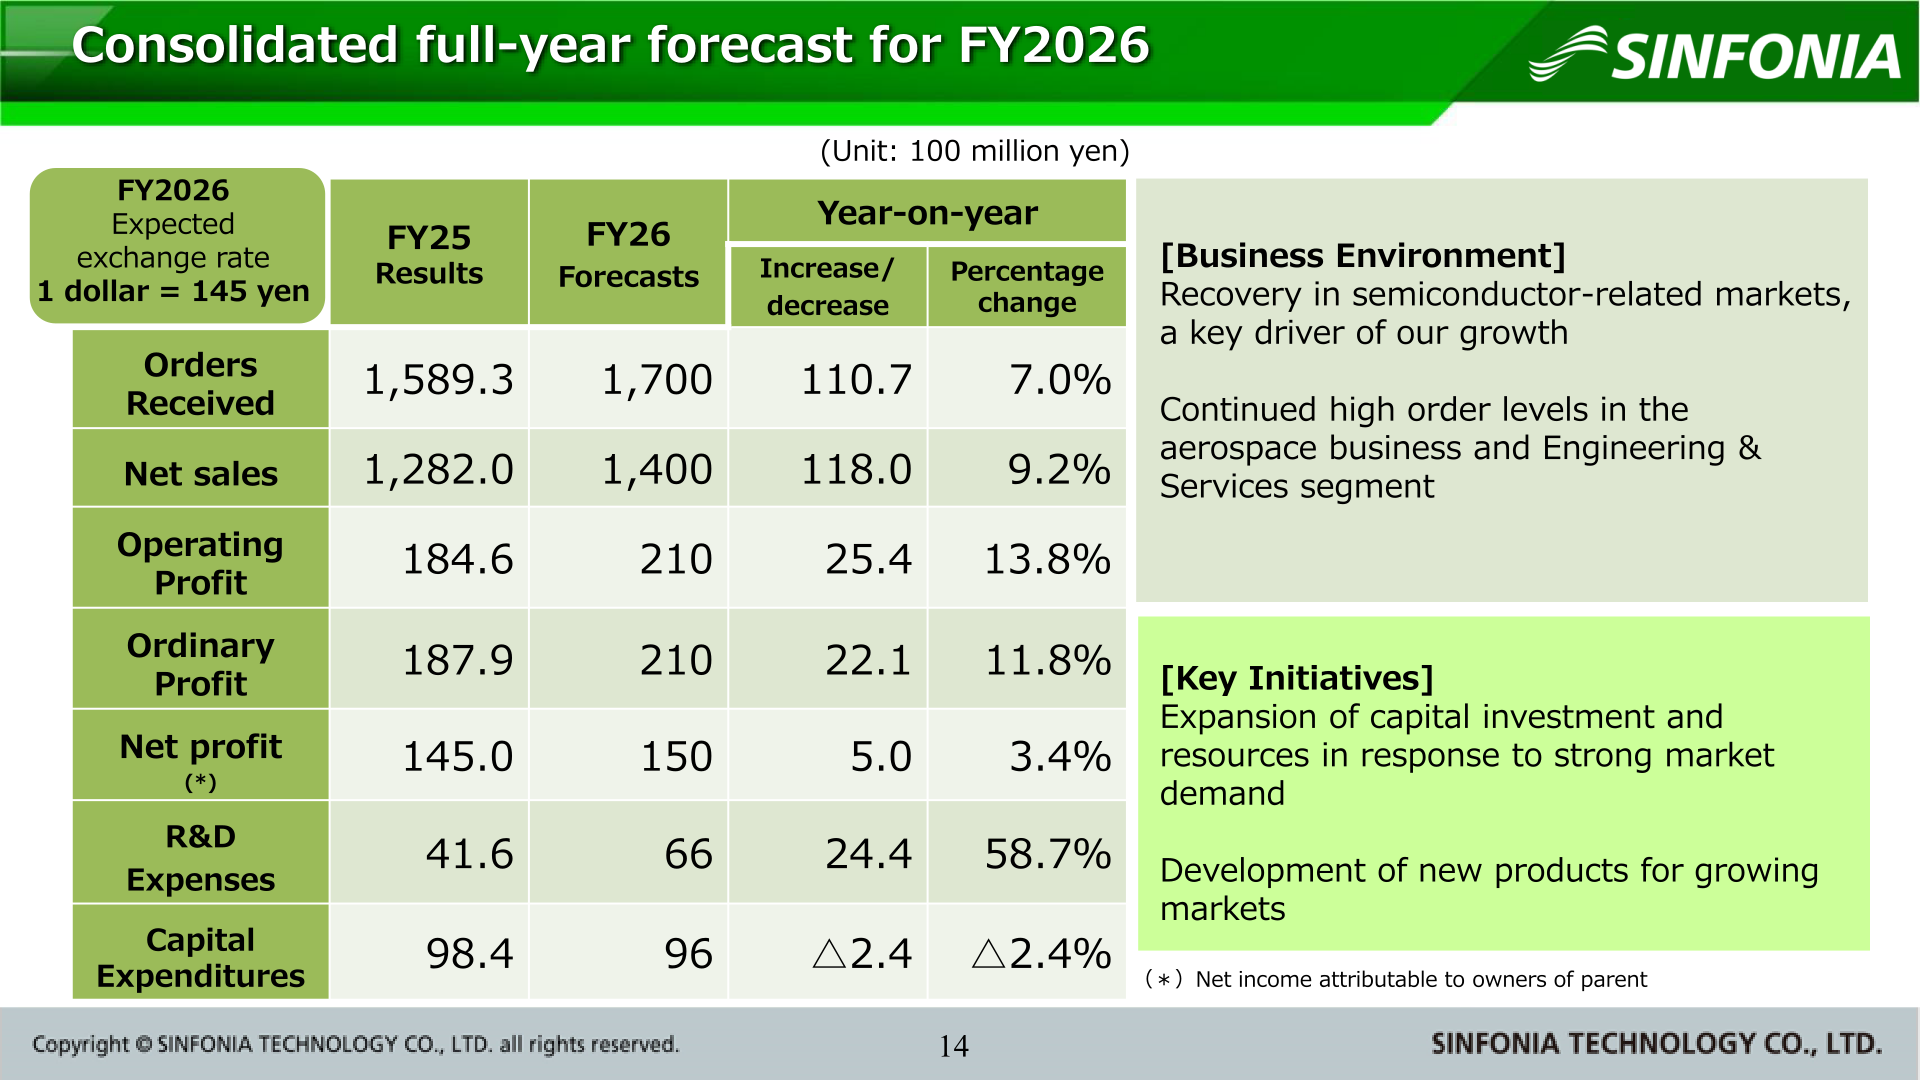Click the increase value 110.7
Image resolution: width=1920 pixels, height=1080 pixels.
(x=857, y=381)
